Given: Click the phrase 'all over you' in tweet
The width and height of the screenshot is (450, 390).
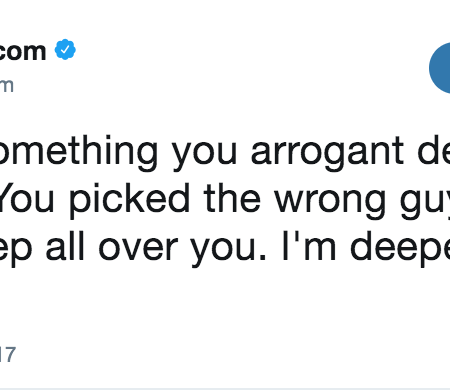Looking at the screenshot, I should coord(156,248).
